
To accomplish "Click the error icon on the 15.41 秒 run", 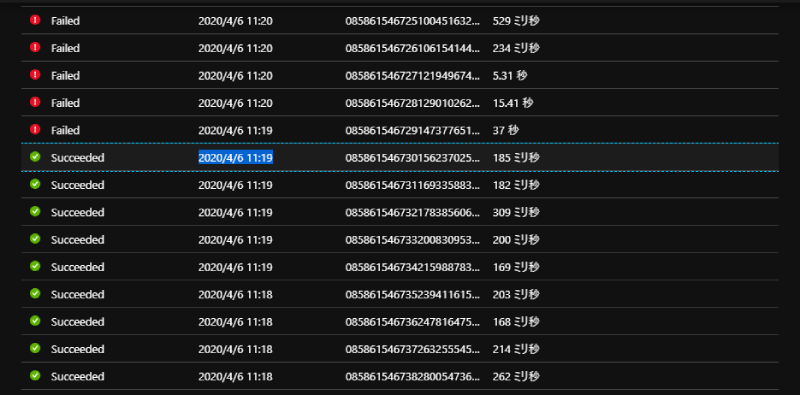I will (35, 102).
